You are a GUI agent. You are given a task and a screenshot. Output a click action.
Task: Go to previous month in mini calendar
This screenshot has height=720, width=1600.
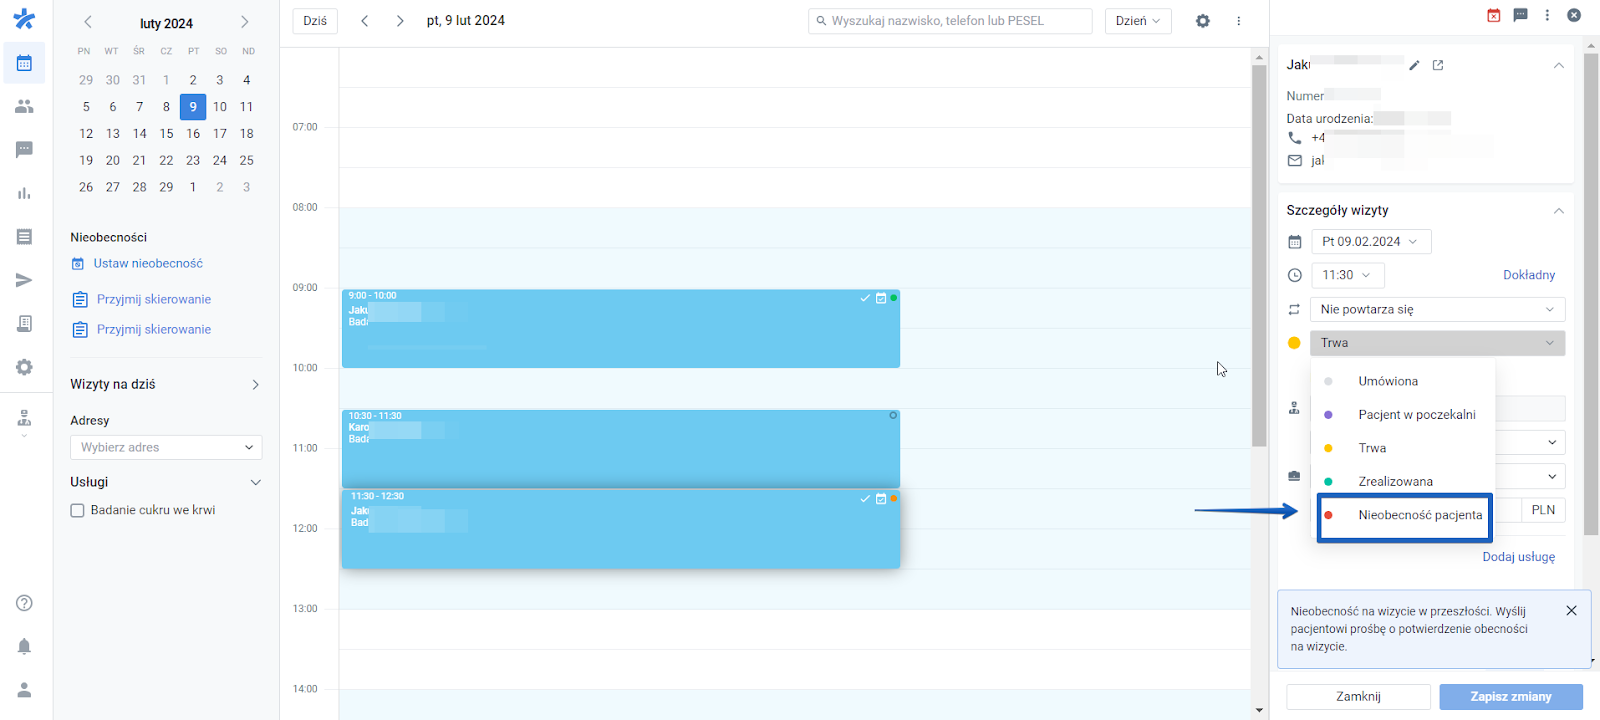pos(88,22)
